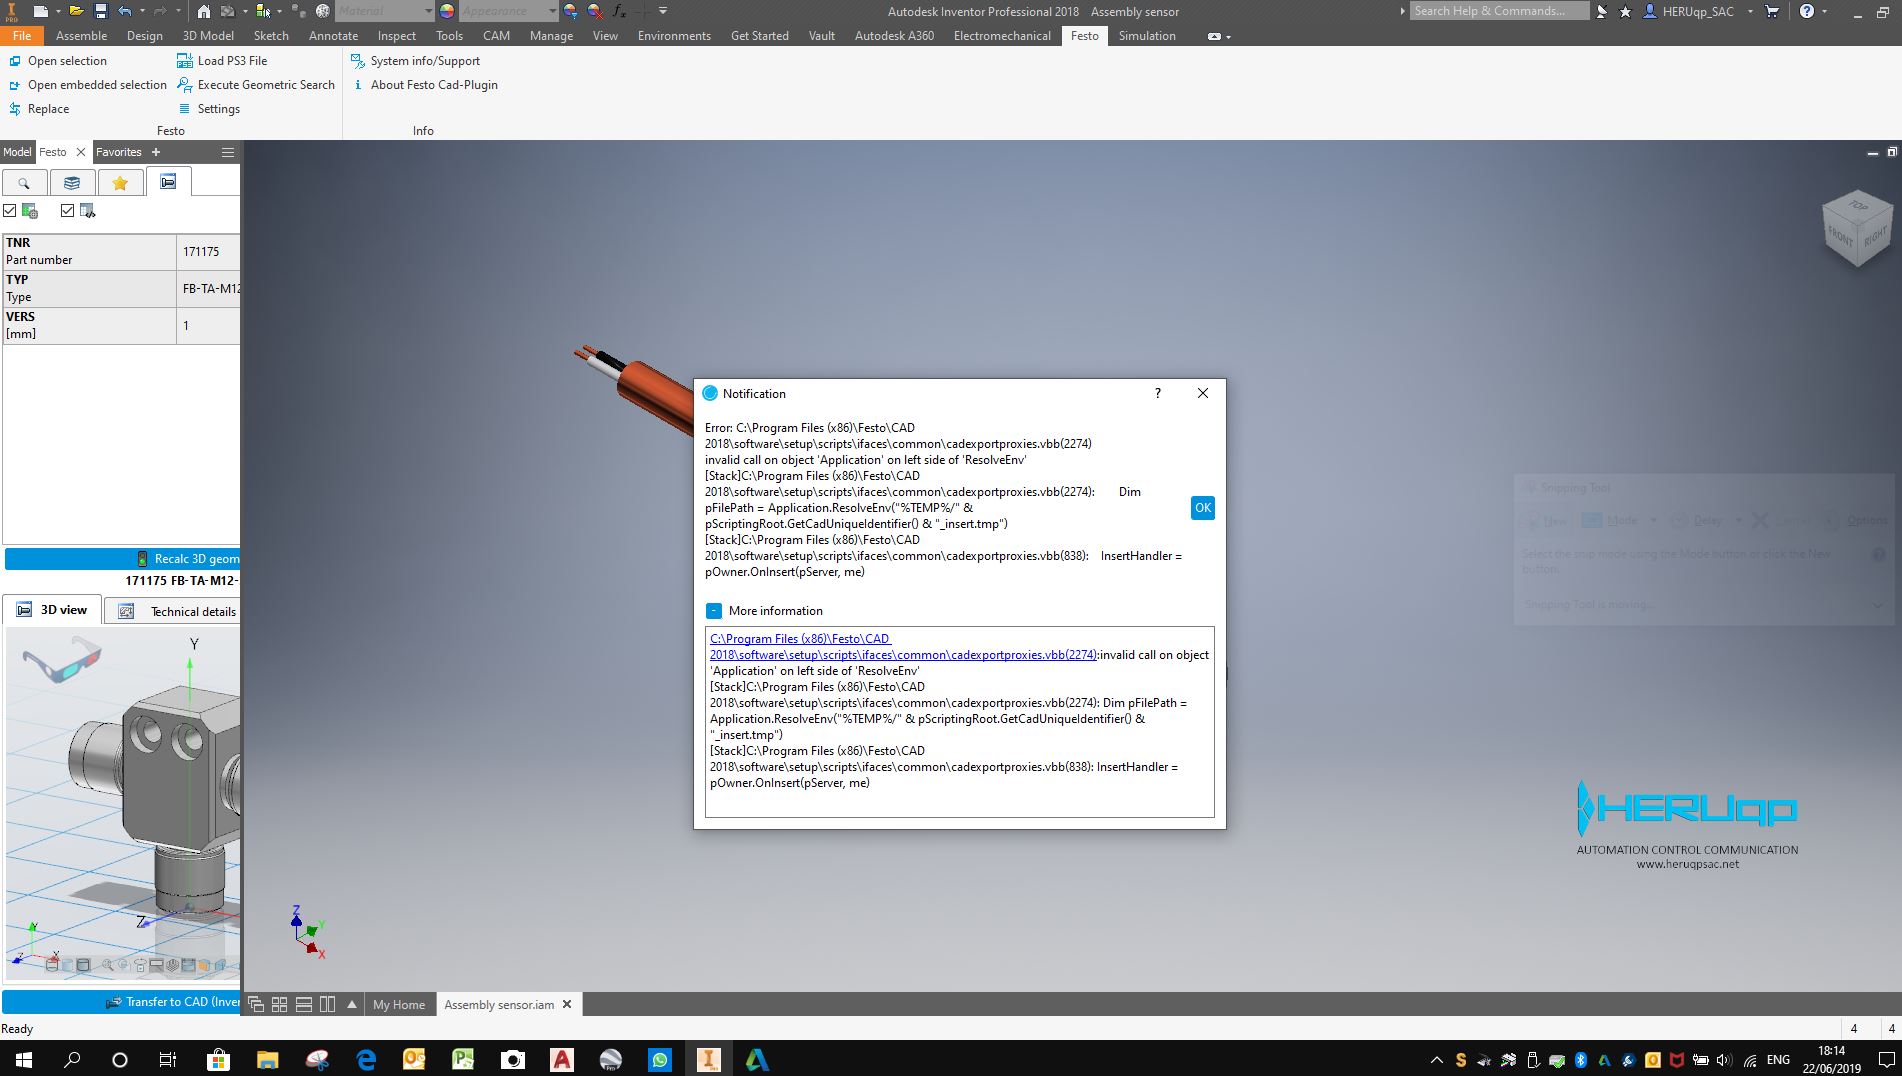Open the Simulation ribbon tab
The image size is (1902, 1076).
tap(1147, 35)
